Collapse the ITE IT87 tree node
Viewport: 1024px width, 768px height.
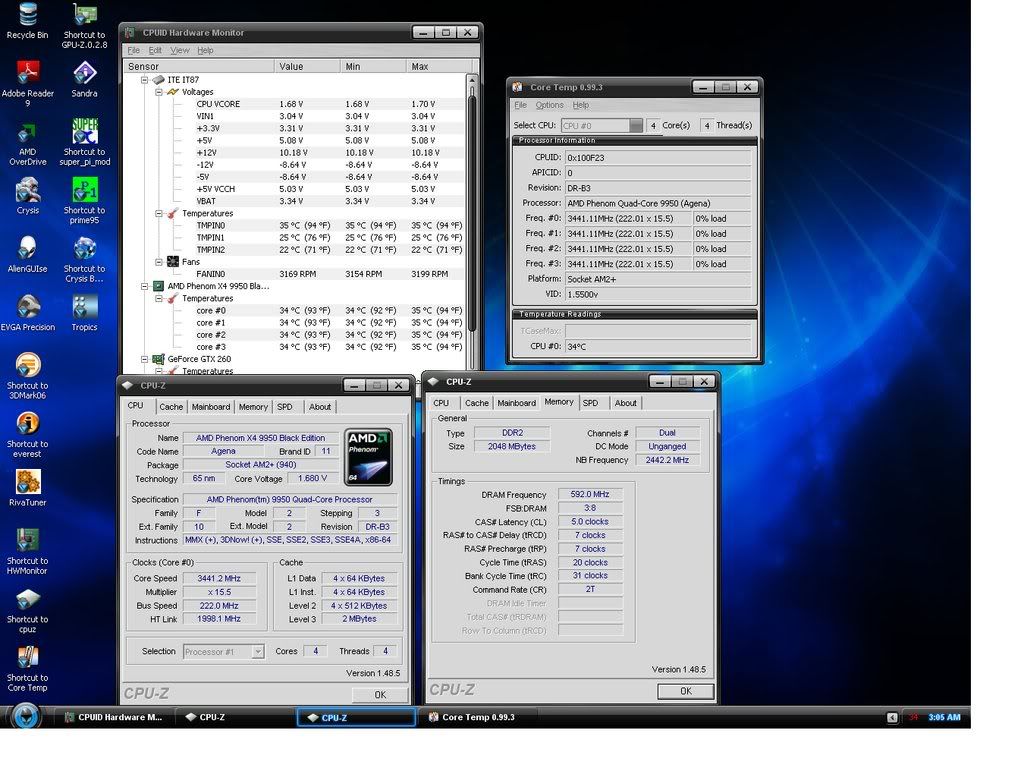(144, 80)
